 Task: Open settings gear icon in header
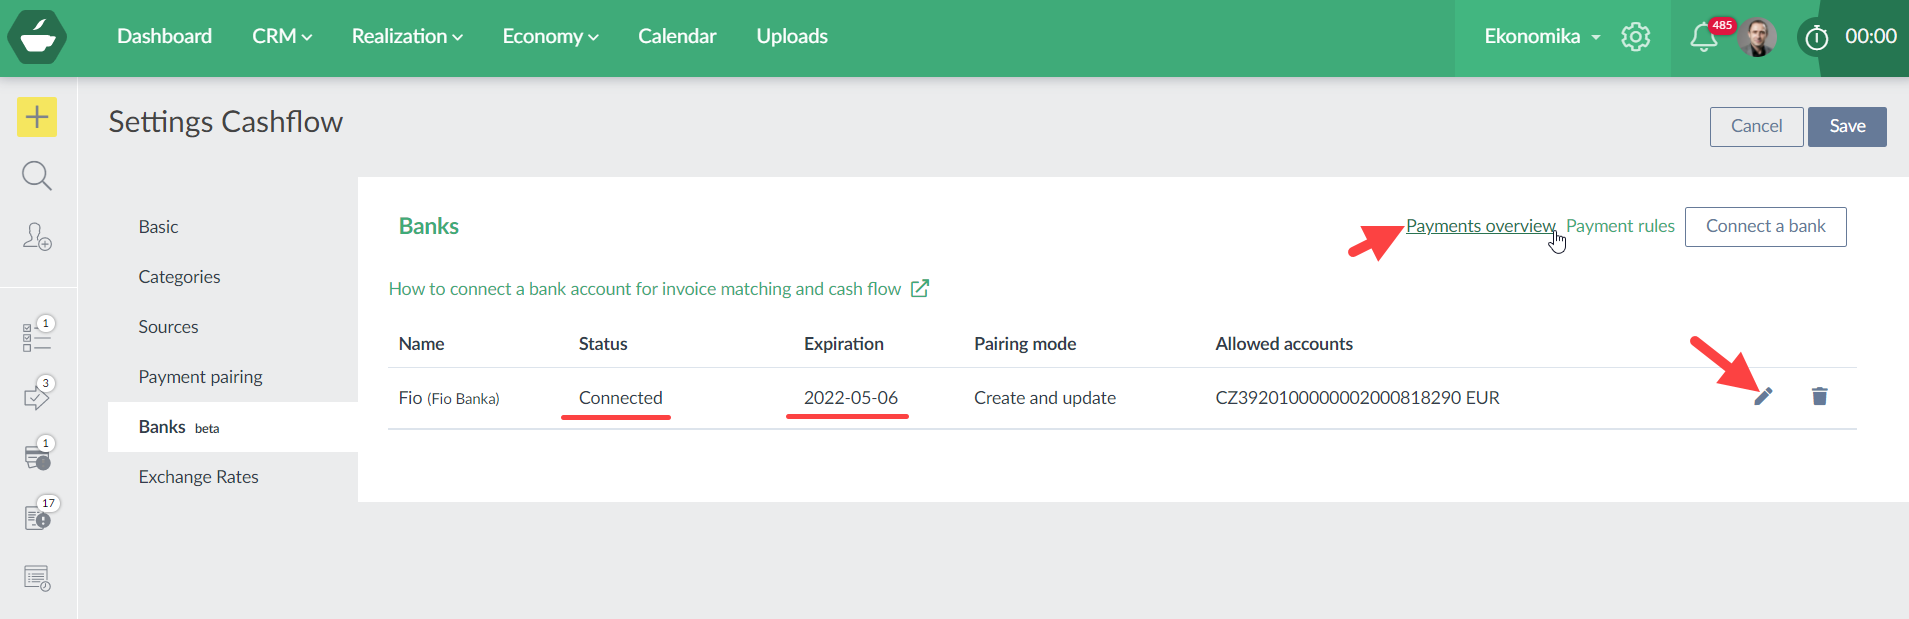pos(1635,37)
